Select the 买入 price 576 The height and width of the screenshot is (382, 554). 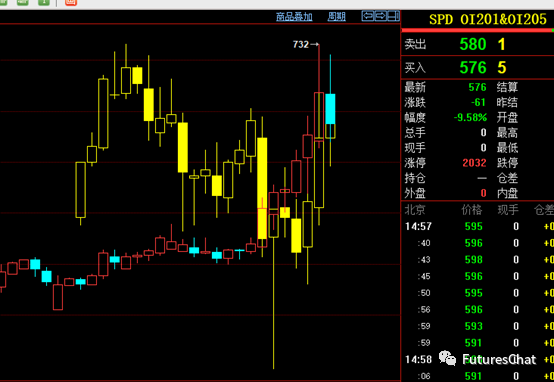(473, 67)
